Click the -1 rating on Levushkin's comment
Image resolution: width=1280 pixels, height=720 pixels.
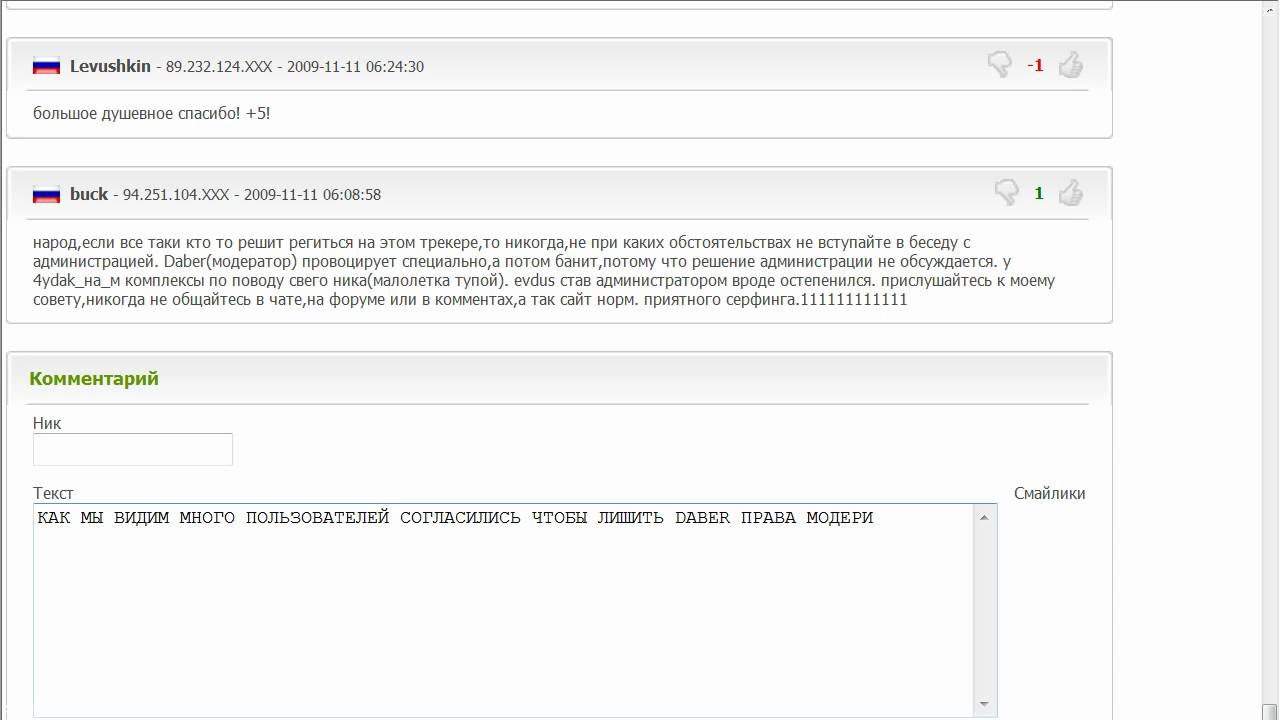tap(1035, 65)
